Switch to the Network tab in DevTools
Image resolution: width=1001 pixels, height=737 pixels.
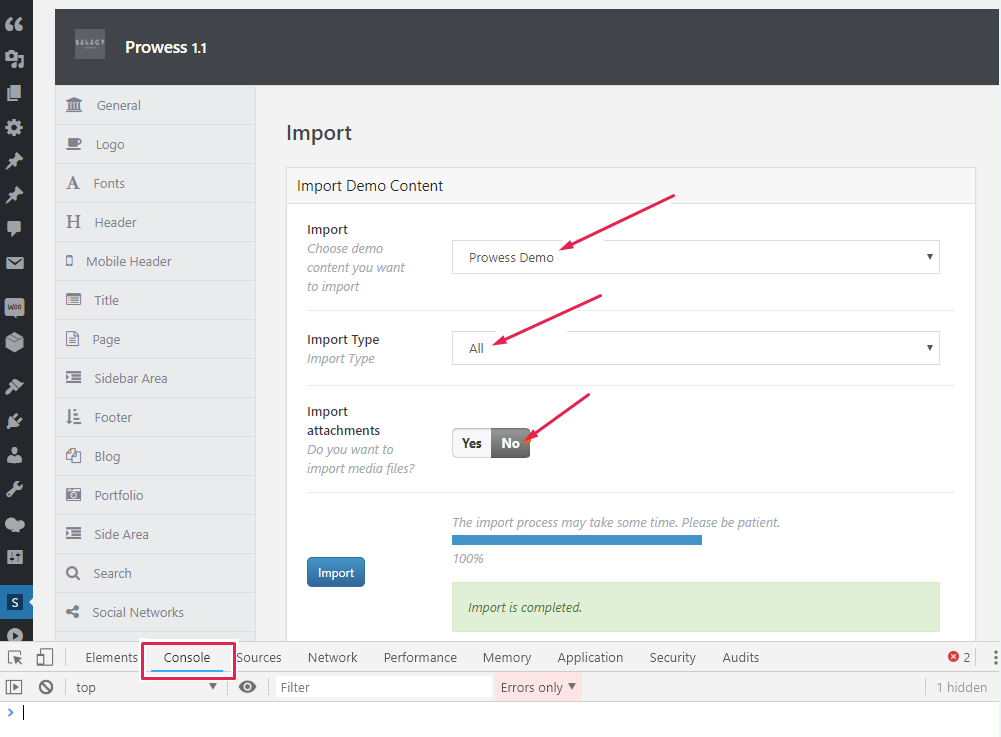(x=332, y=657)
